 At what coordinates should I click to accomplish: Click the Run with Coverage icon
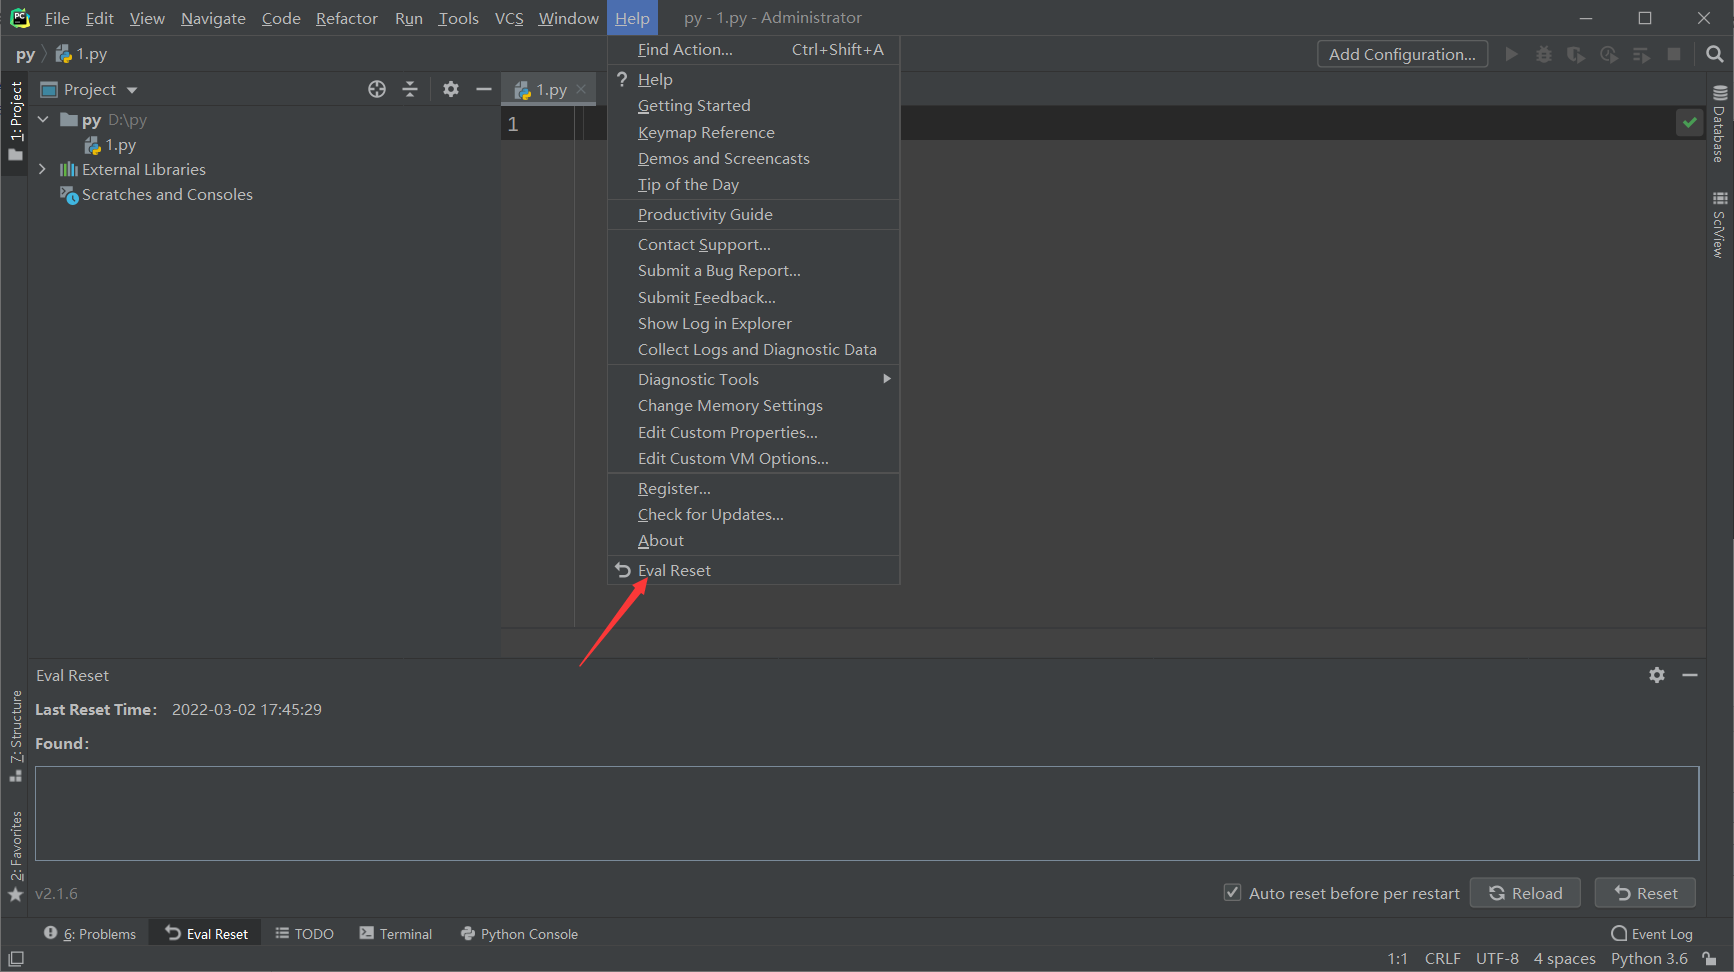1576,54
